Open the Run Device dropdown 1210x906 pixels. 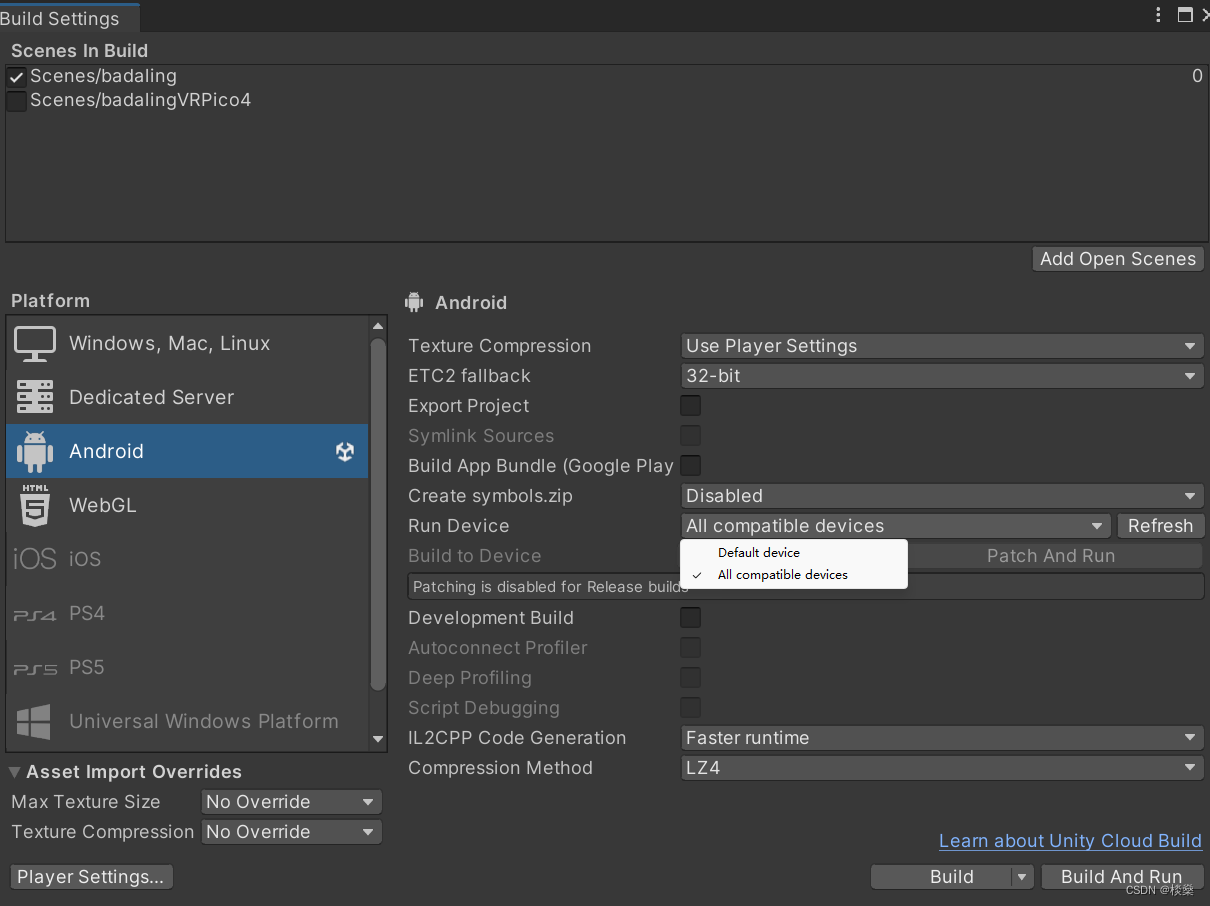point(896,526)
